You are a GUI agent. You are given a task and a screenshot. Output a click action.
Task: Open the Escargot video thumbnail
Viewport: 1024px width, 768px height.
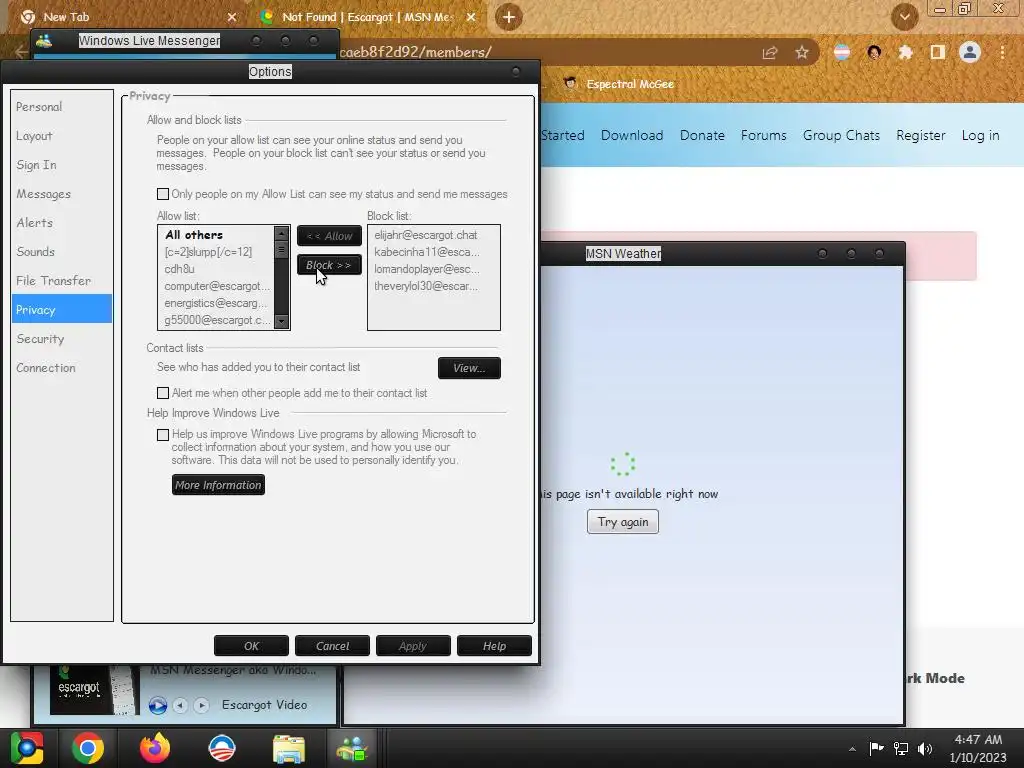94,690
